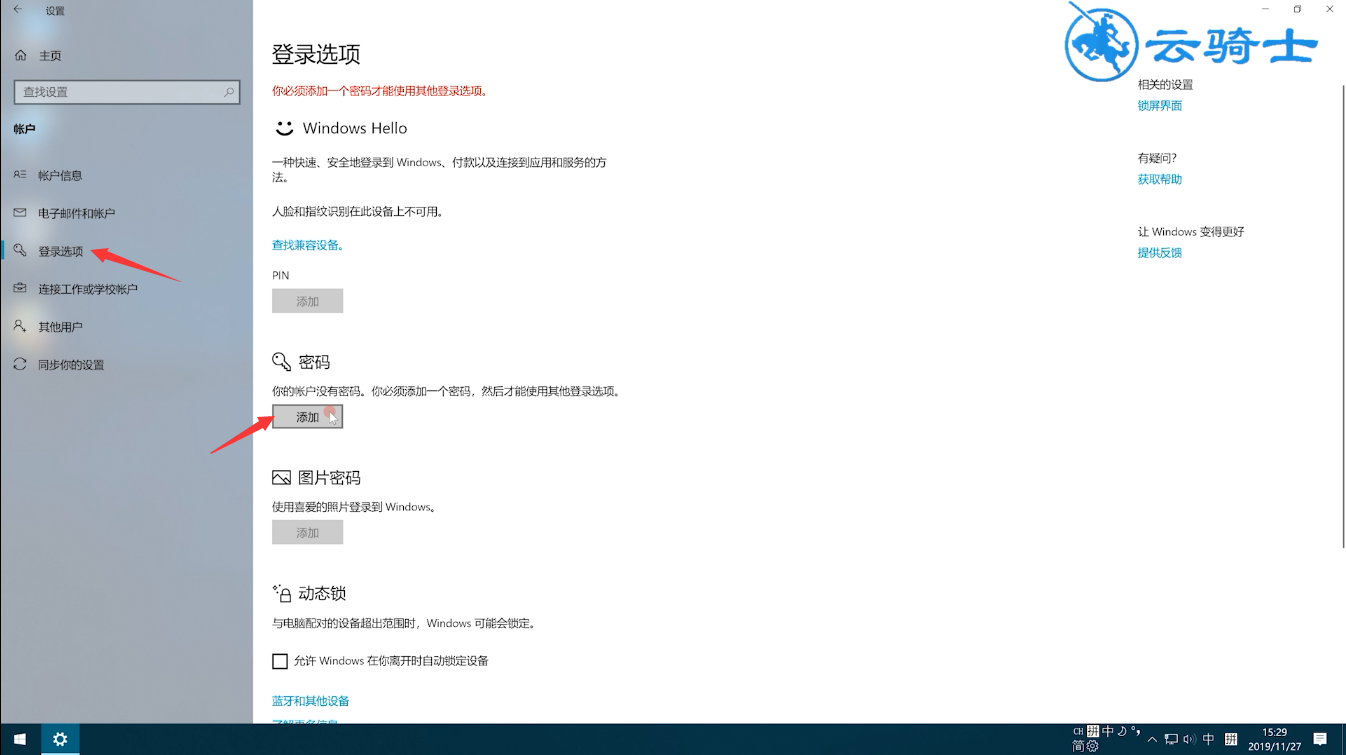Click text 人脸和指纹识别在此设备上不可用

tap(358, 212)
